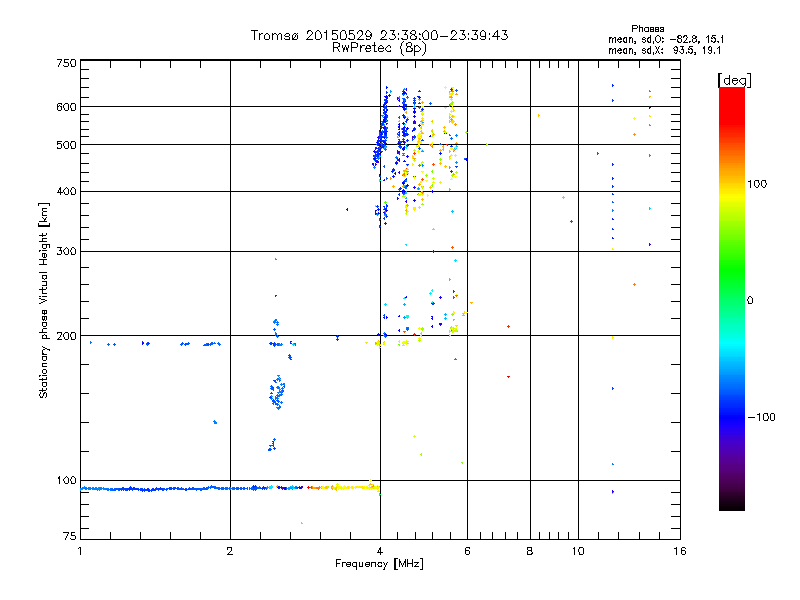
Task: Click the phase colorbar gradient
Action: click(732, 299)
